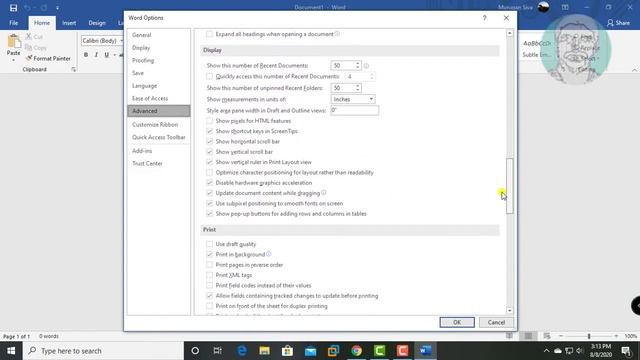Open Quick Access Toolbar customize arrow
Image resolution: width=640 pixels, height=360 pixels.
click(57, 8)
